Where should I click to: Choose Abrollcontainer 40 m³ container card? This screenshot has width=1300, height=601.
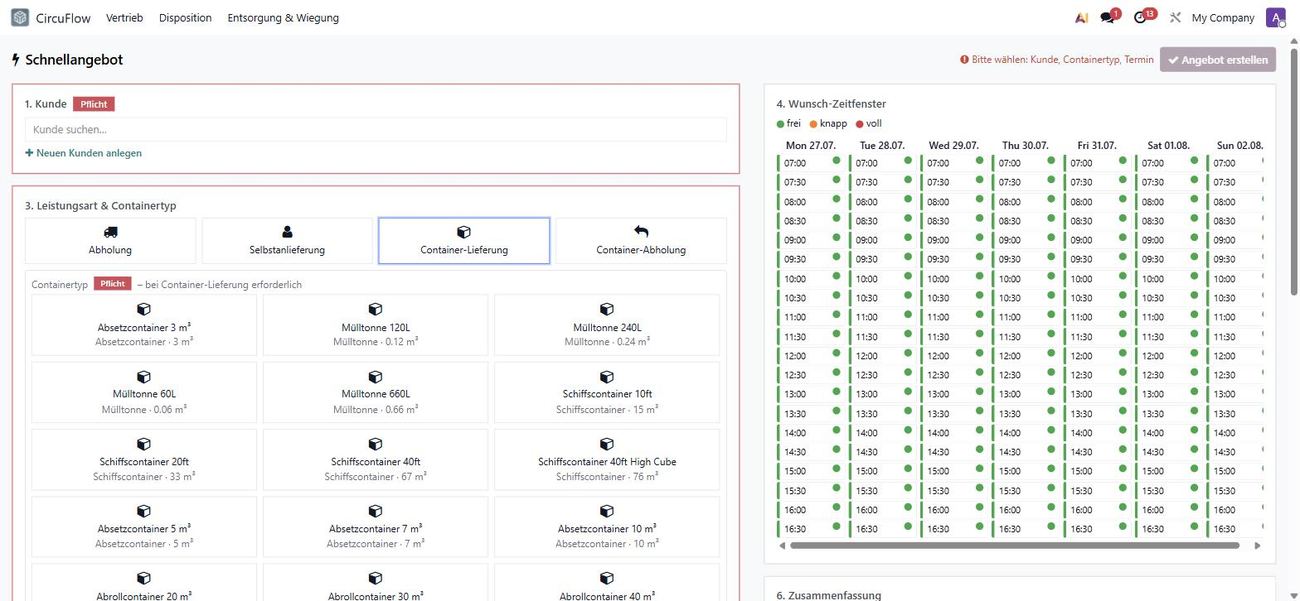click(x=607, y=583)
